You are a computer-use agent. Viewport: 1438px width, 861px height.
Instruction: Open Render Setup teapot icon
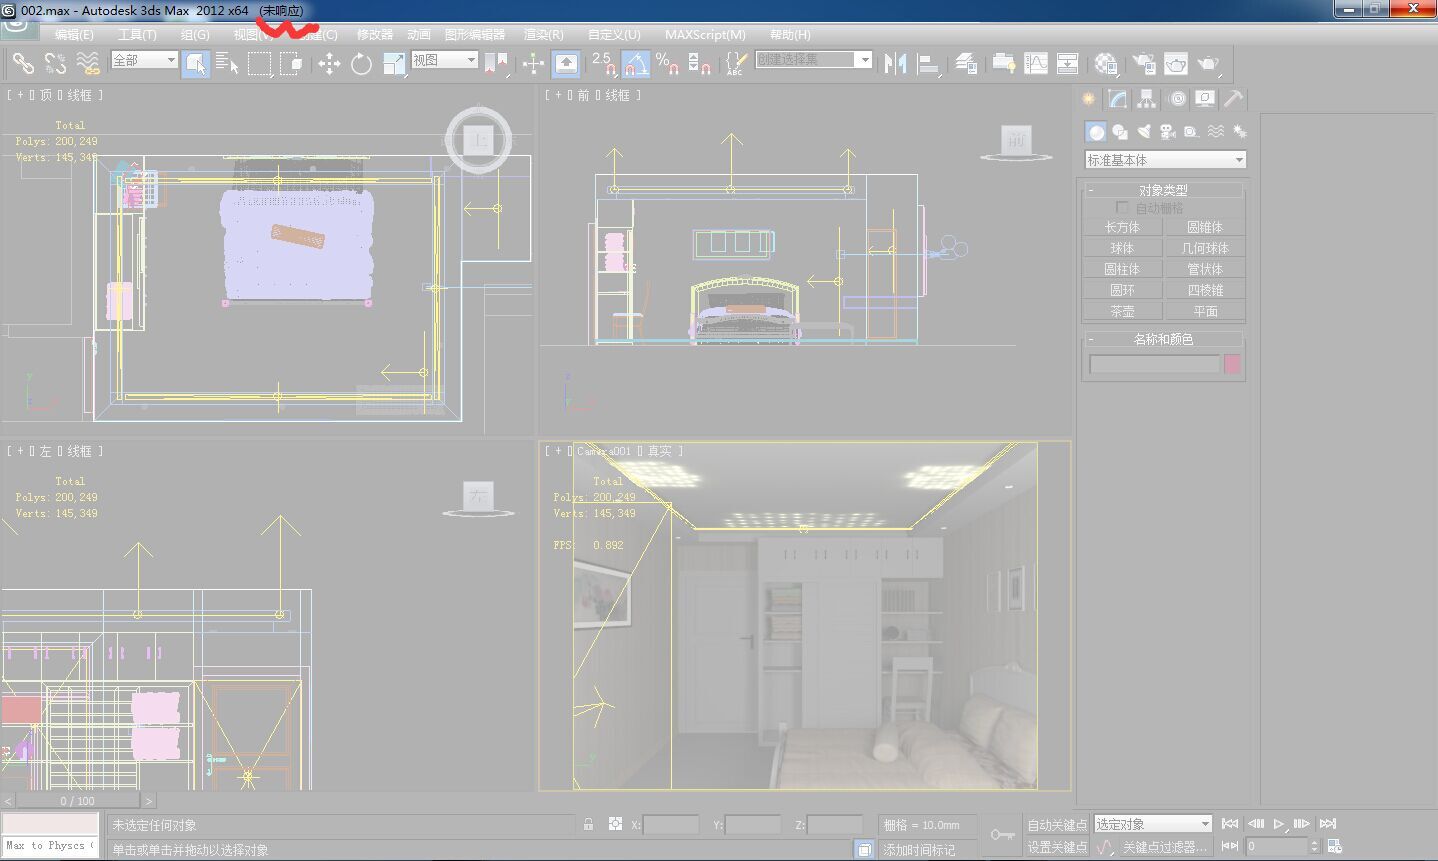[x=1143, y=64]
